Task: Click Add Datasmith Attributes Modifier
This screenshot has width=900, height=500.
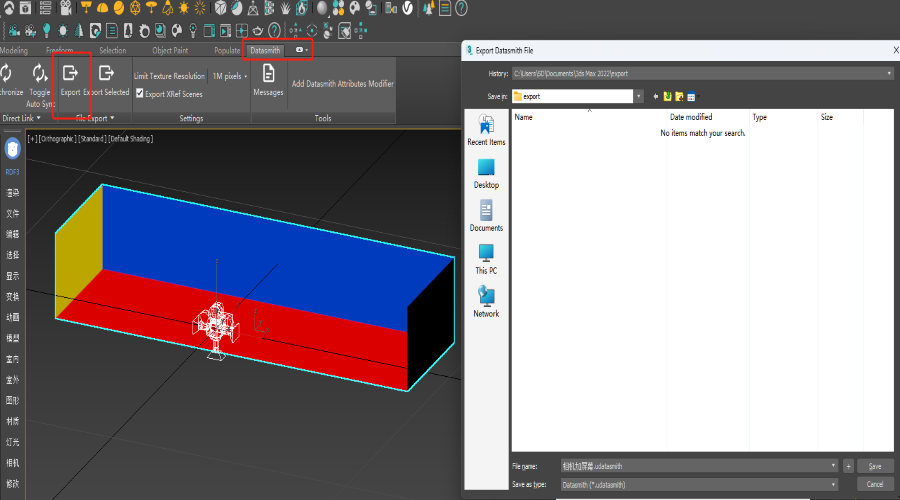Action: 343,84
